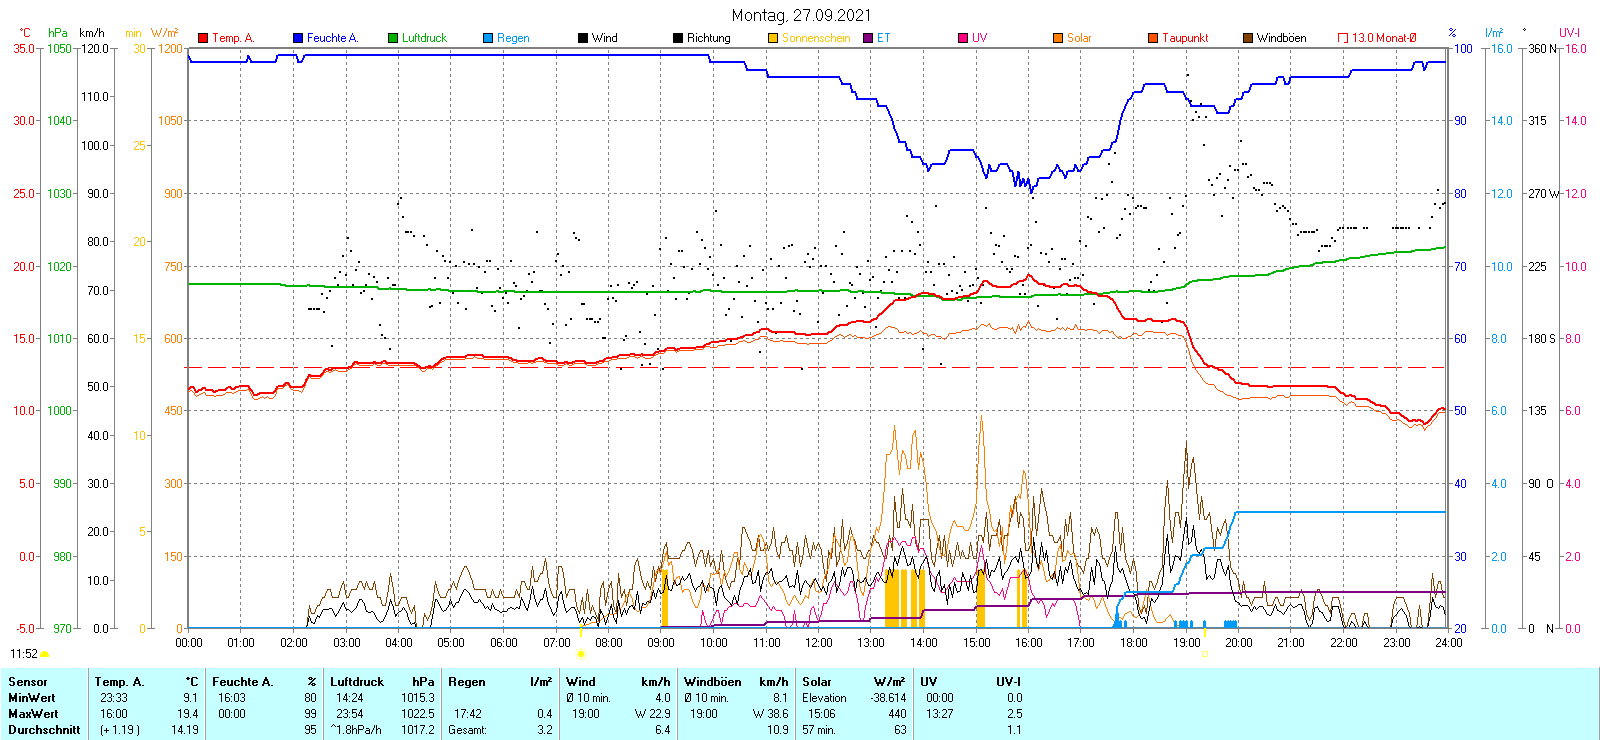Click the red Temp. A. legend swatch
1600x740 pixels.
[x=203, y=38]
